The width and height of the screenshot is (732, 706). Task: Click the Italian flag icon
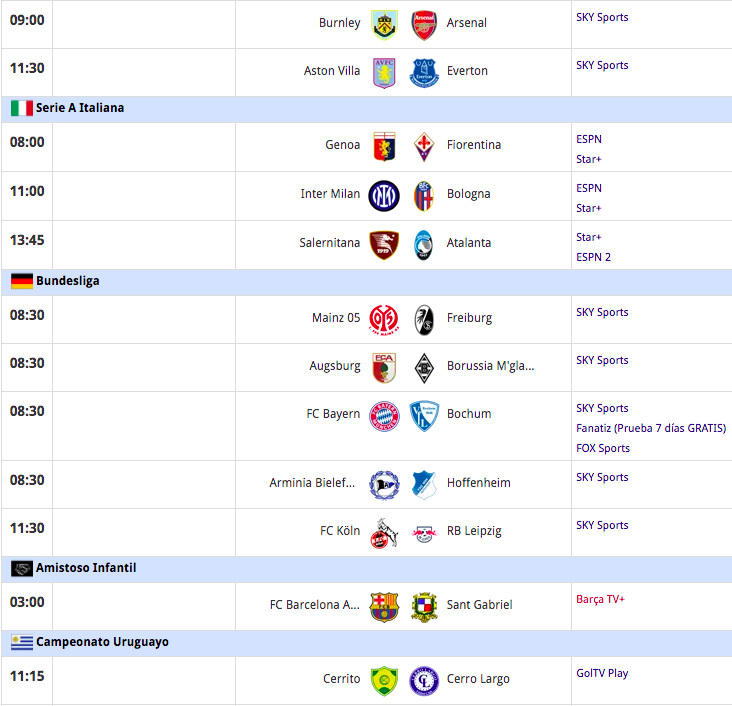22,108
